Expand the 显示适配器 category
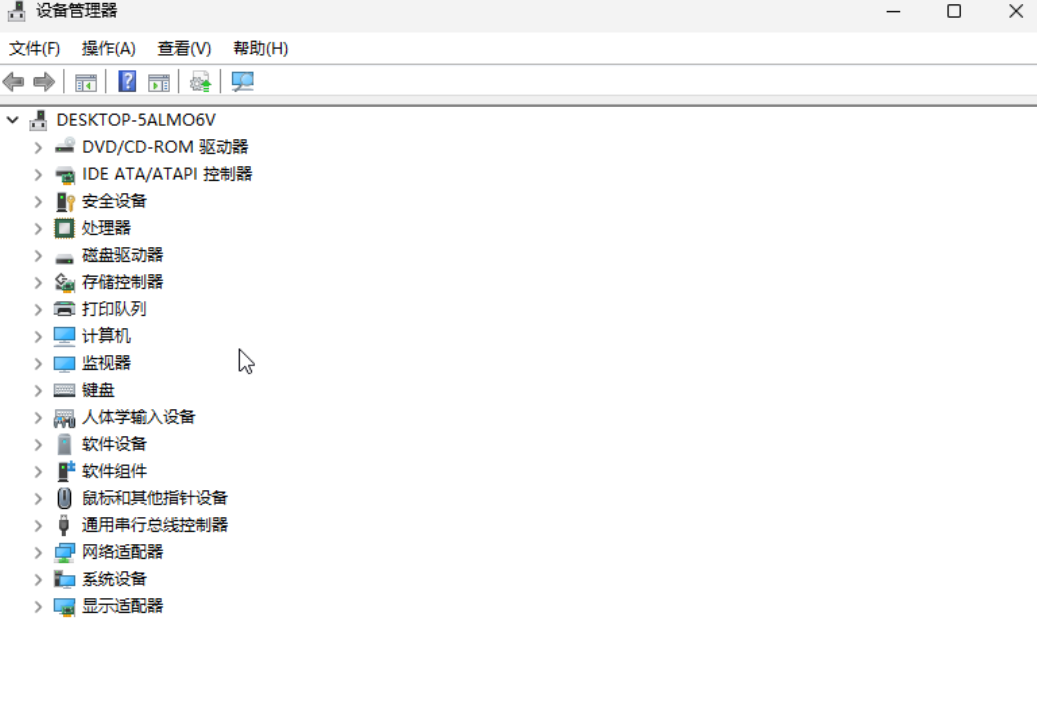 tap(38, 606)
